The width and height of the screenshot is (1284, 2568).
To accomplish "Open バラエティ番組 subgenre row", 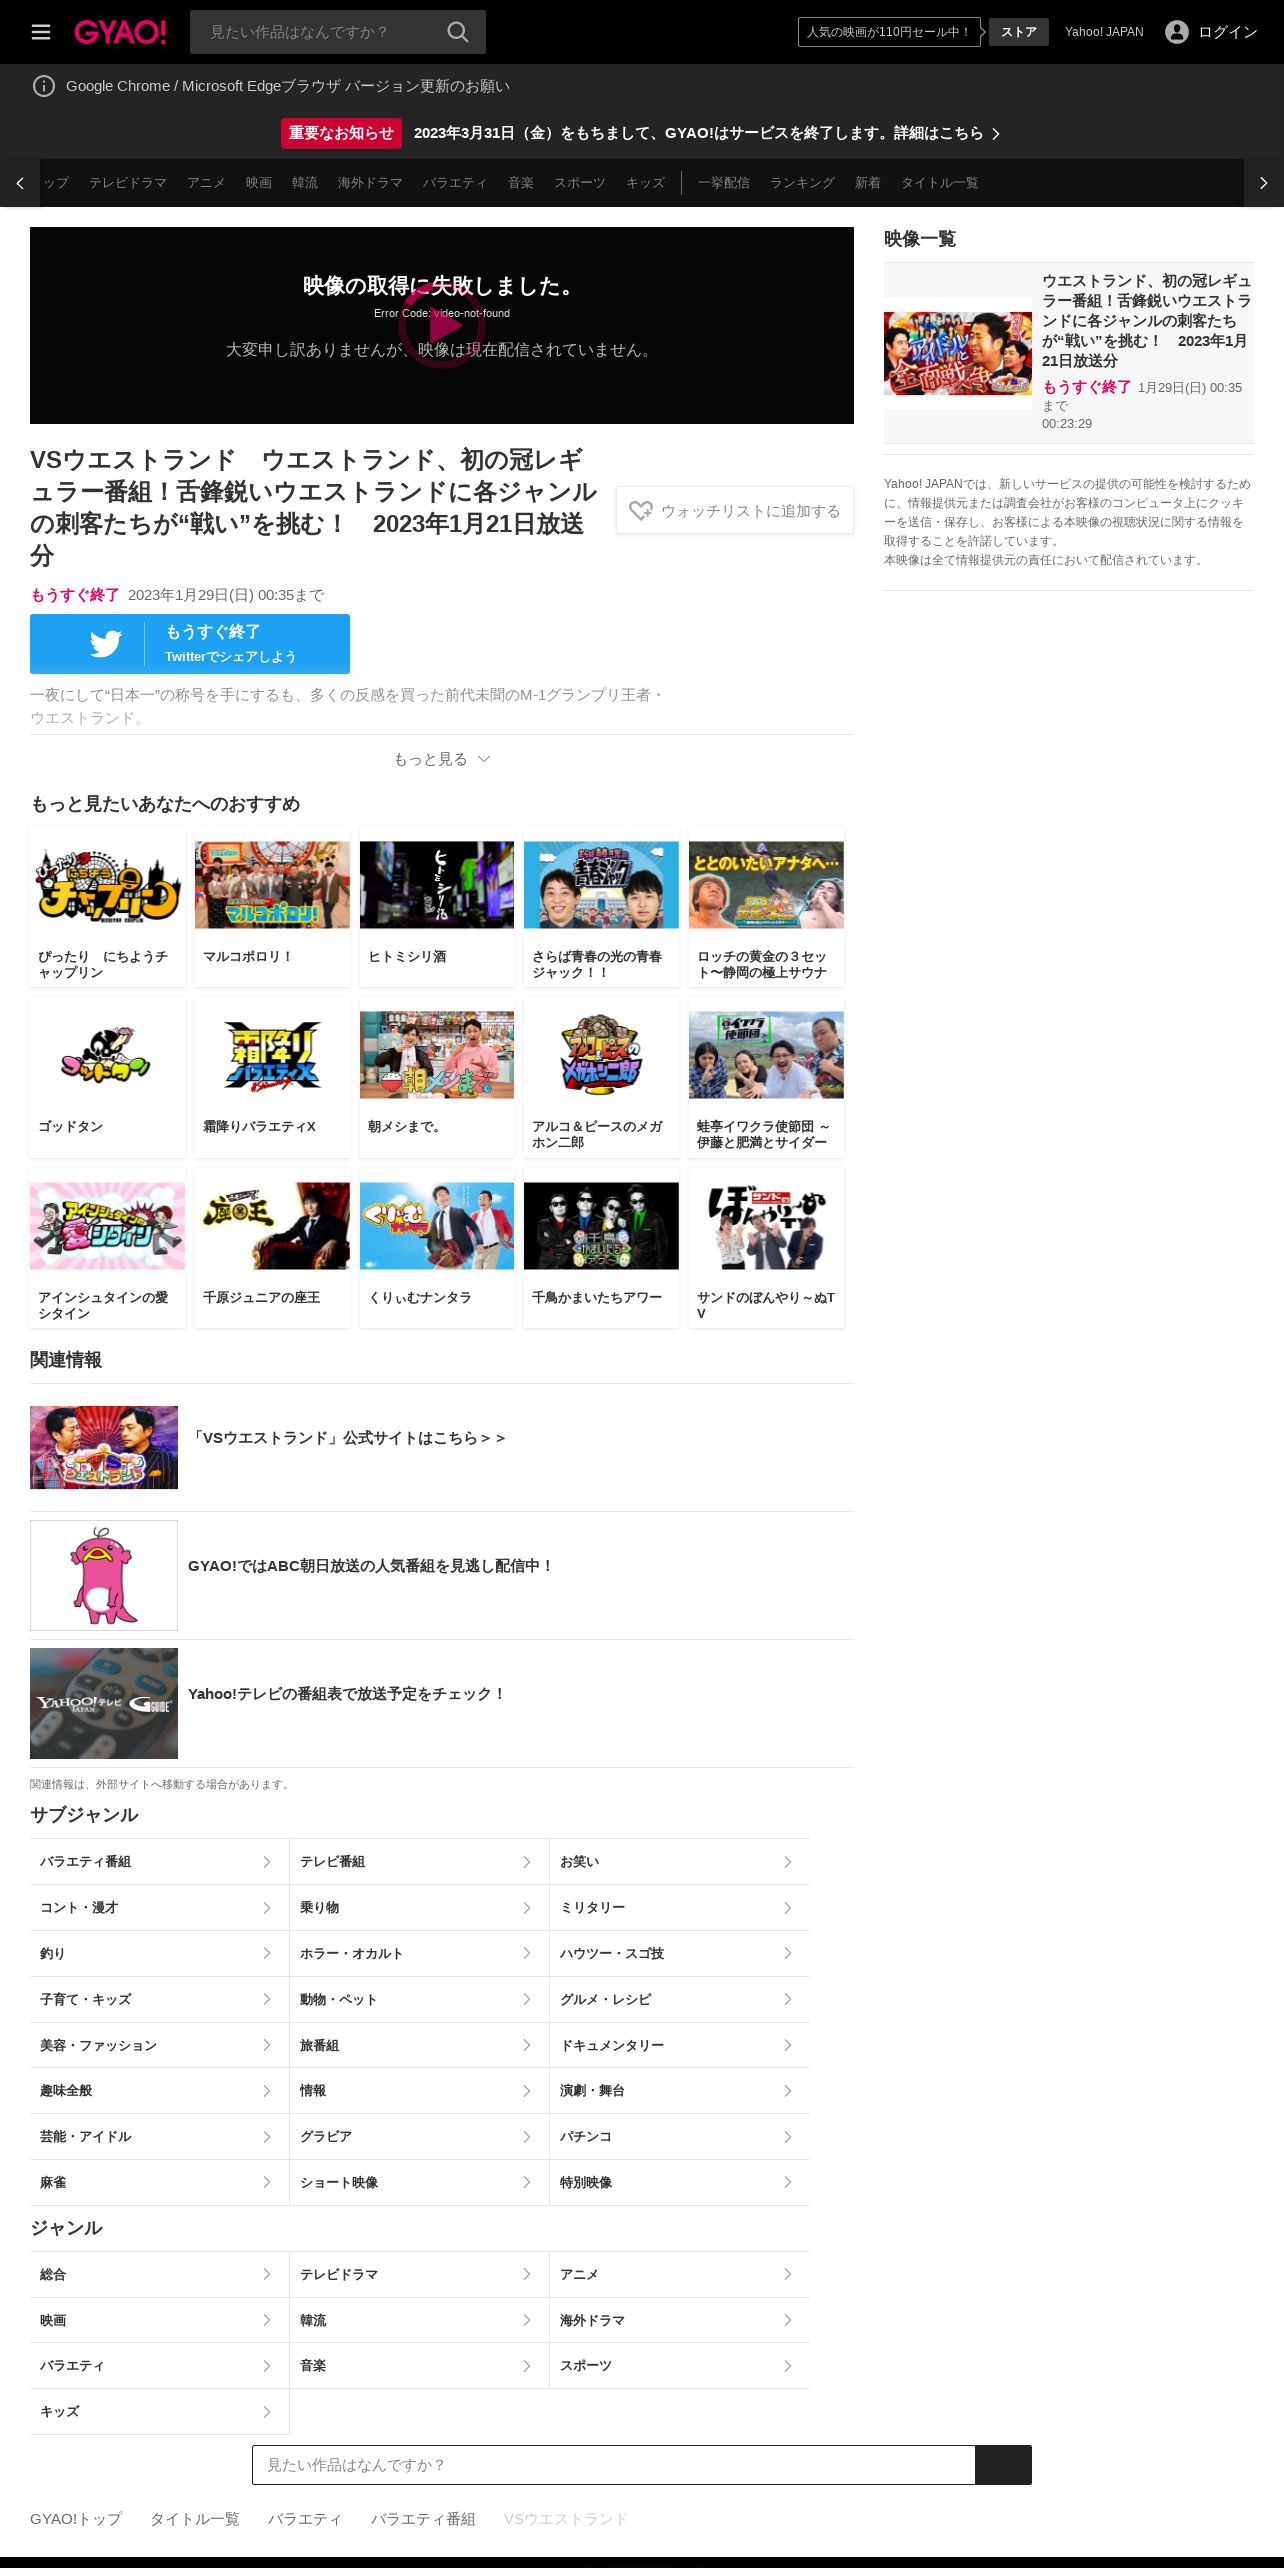I will (159, 1861).
